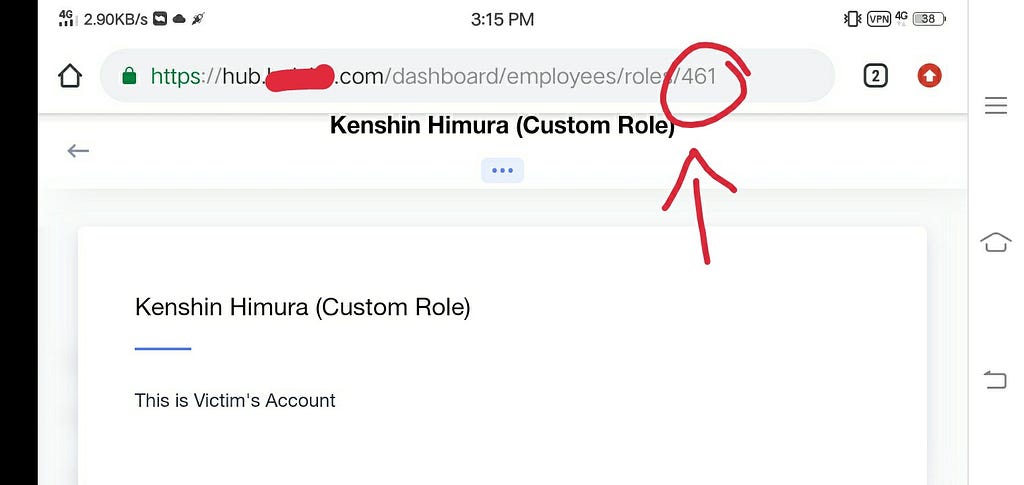Tap the cloud icon in status bar
This screenshot has height=485, width=1024.
[179, 19]
